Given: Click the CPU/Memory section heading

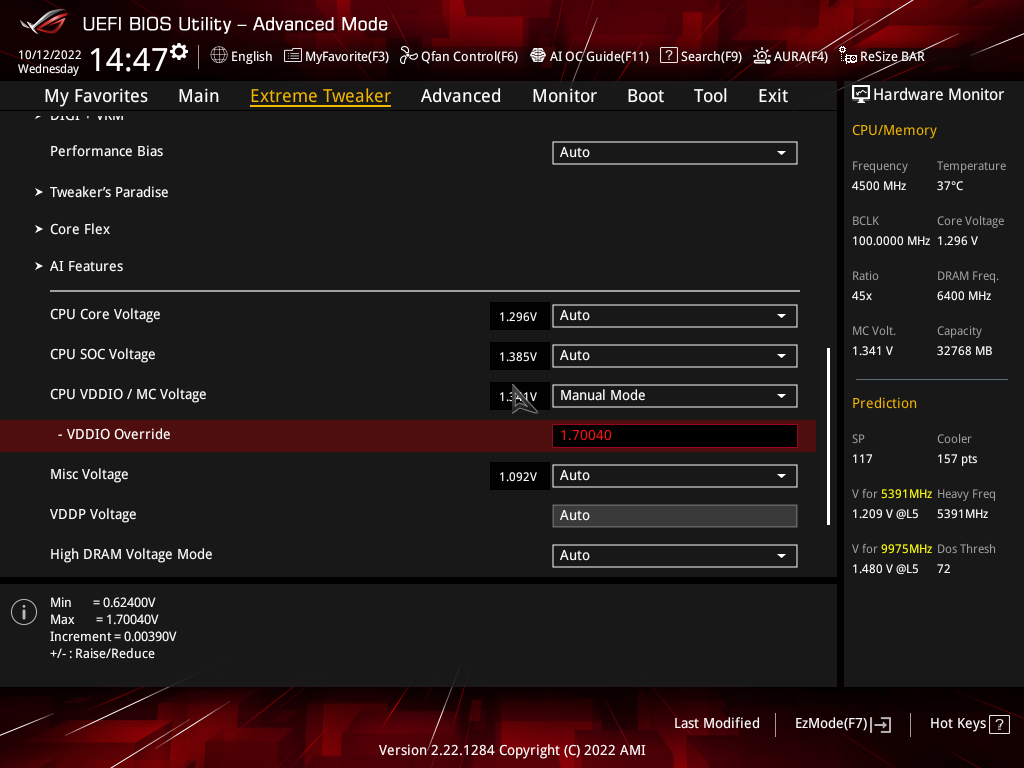Looking at the screenshot, I should point(894,131).
